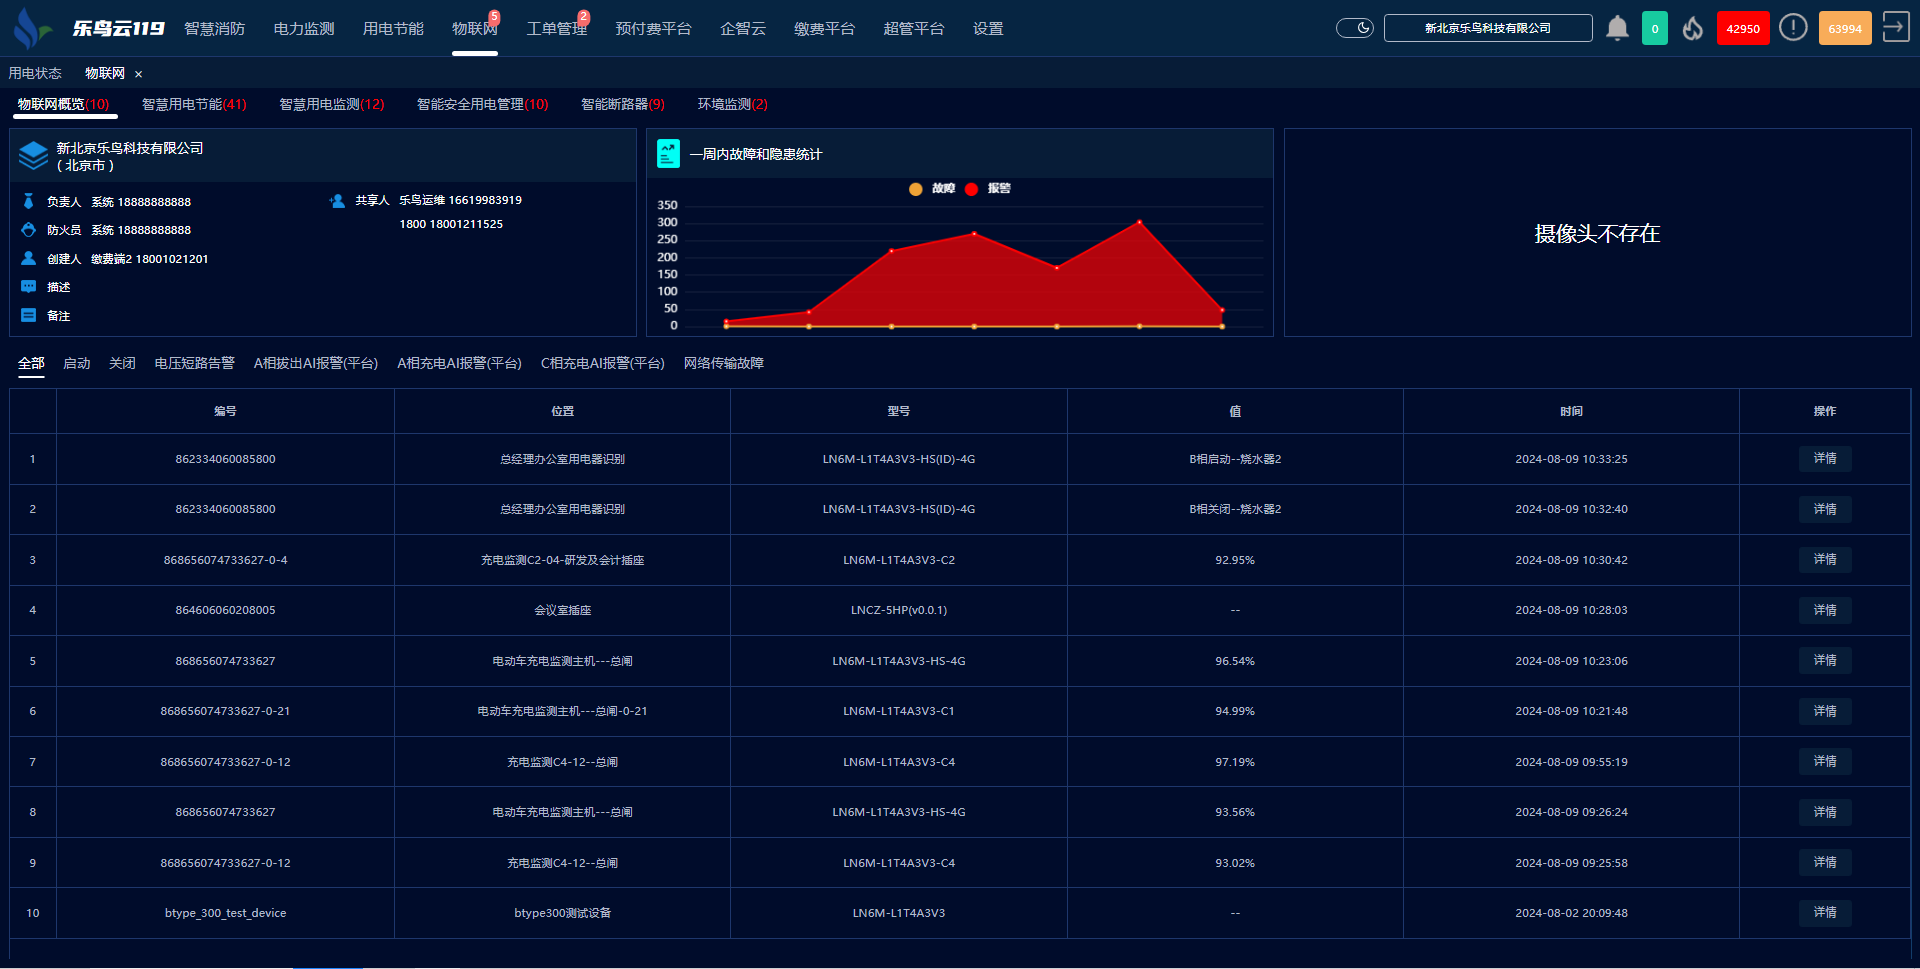
Task: Open the 物联网 top menu
Action: pyautogui.click(x=474, y=29)
